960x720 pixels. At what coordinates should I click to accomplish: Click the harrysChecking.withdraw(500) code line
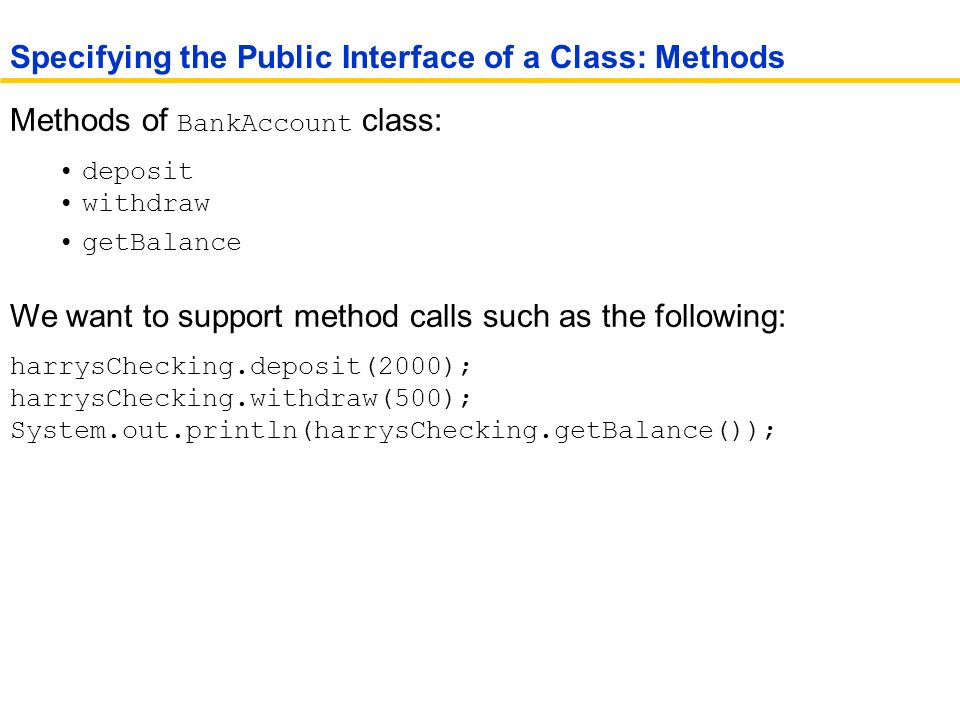click(x=241, y=399)
